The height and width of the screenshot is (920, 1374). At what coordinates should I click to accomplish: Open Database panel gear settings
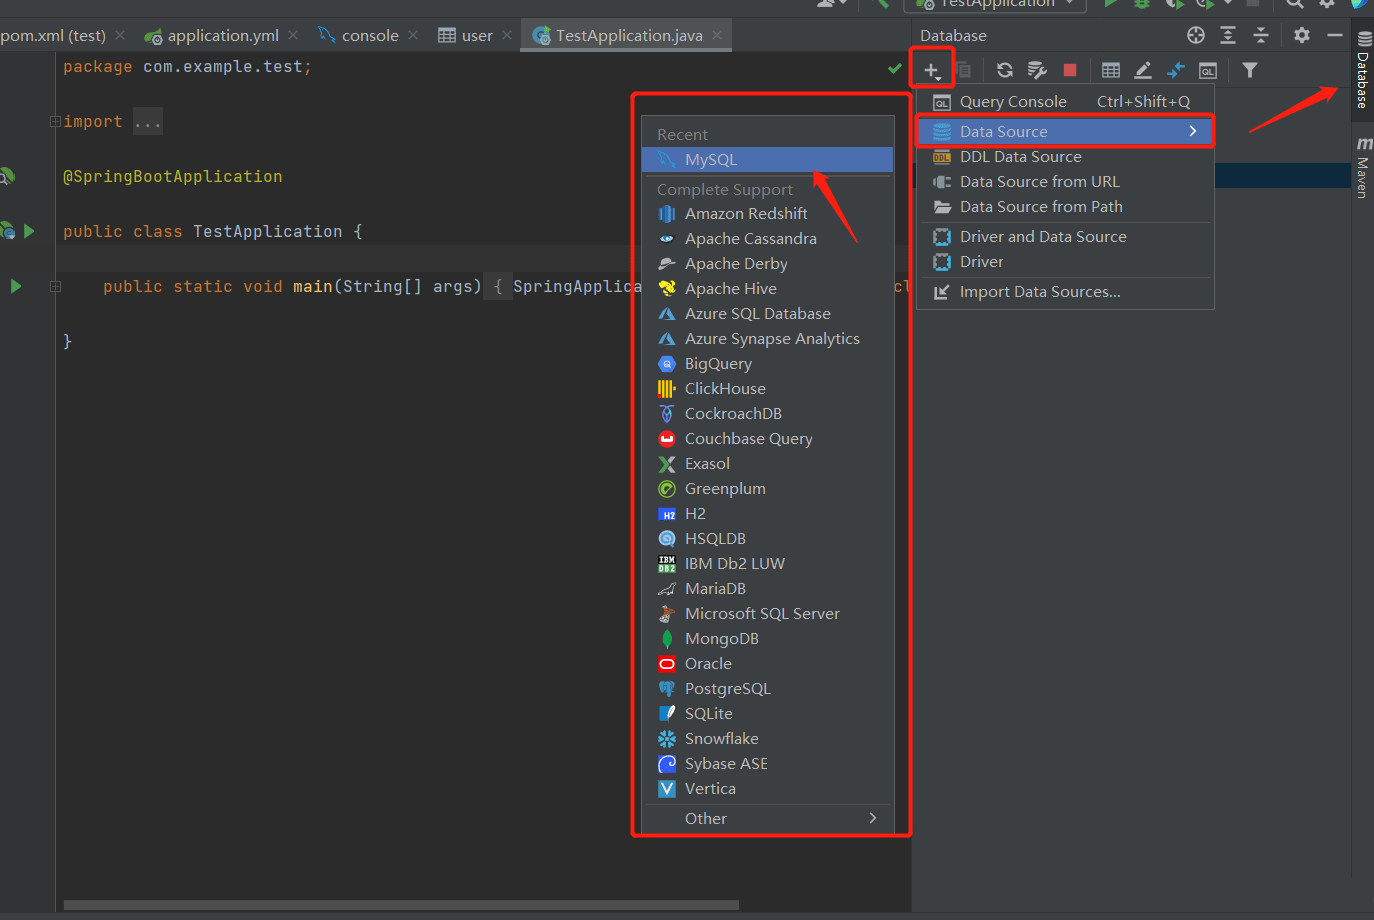(1301, 35)
